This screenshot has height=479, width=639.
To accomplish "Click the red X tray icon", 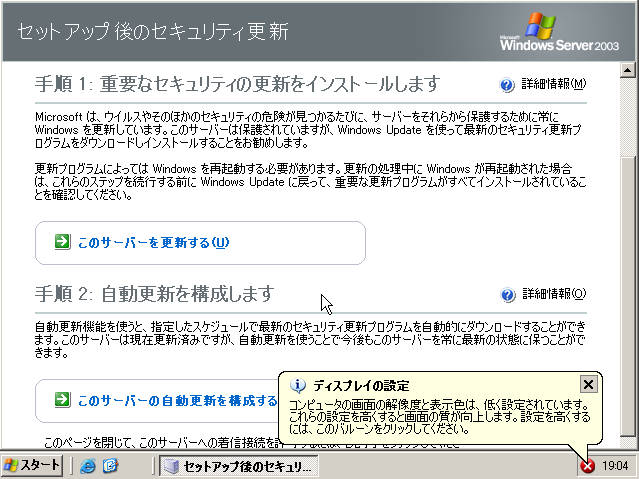I will (588, 466).
